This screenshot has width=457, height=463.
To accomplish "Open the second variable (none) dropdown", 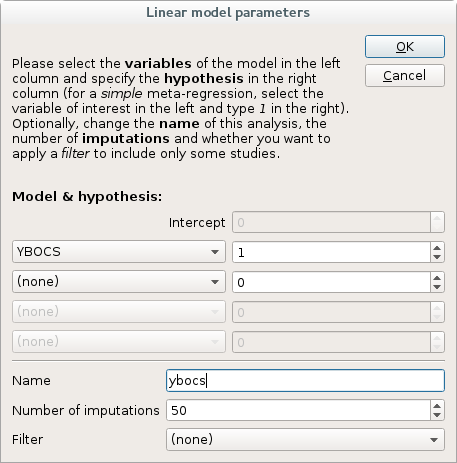I will 119,282.
